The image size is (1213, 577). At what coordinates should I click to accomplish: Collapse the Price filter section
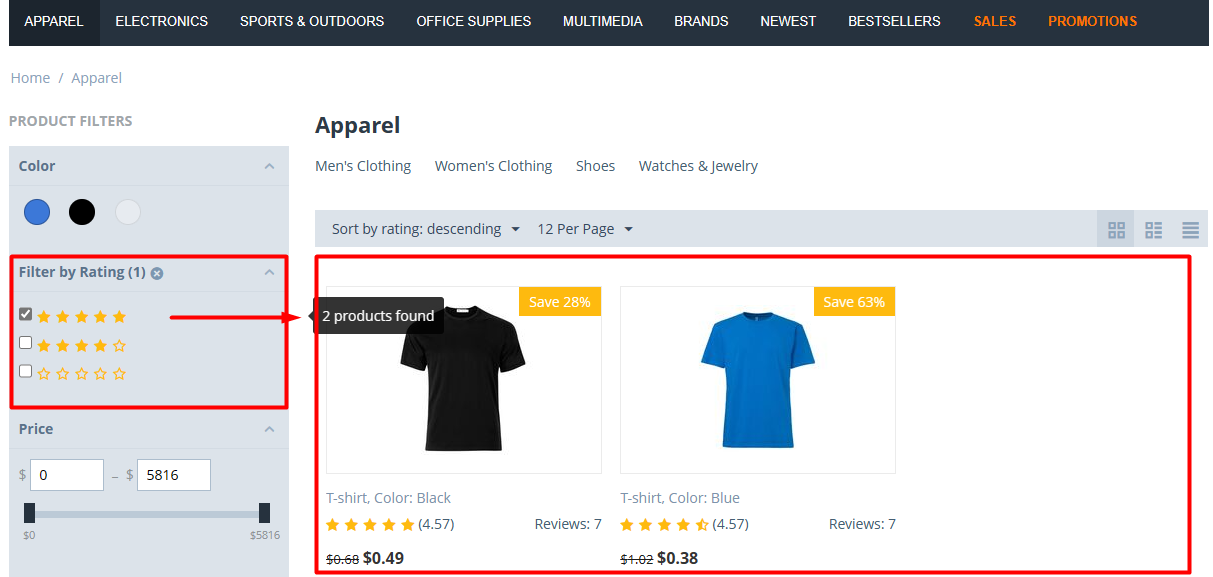tap(269, 429)
